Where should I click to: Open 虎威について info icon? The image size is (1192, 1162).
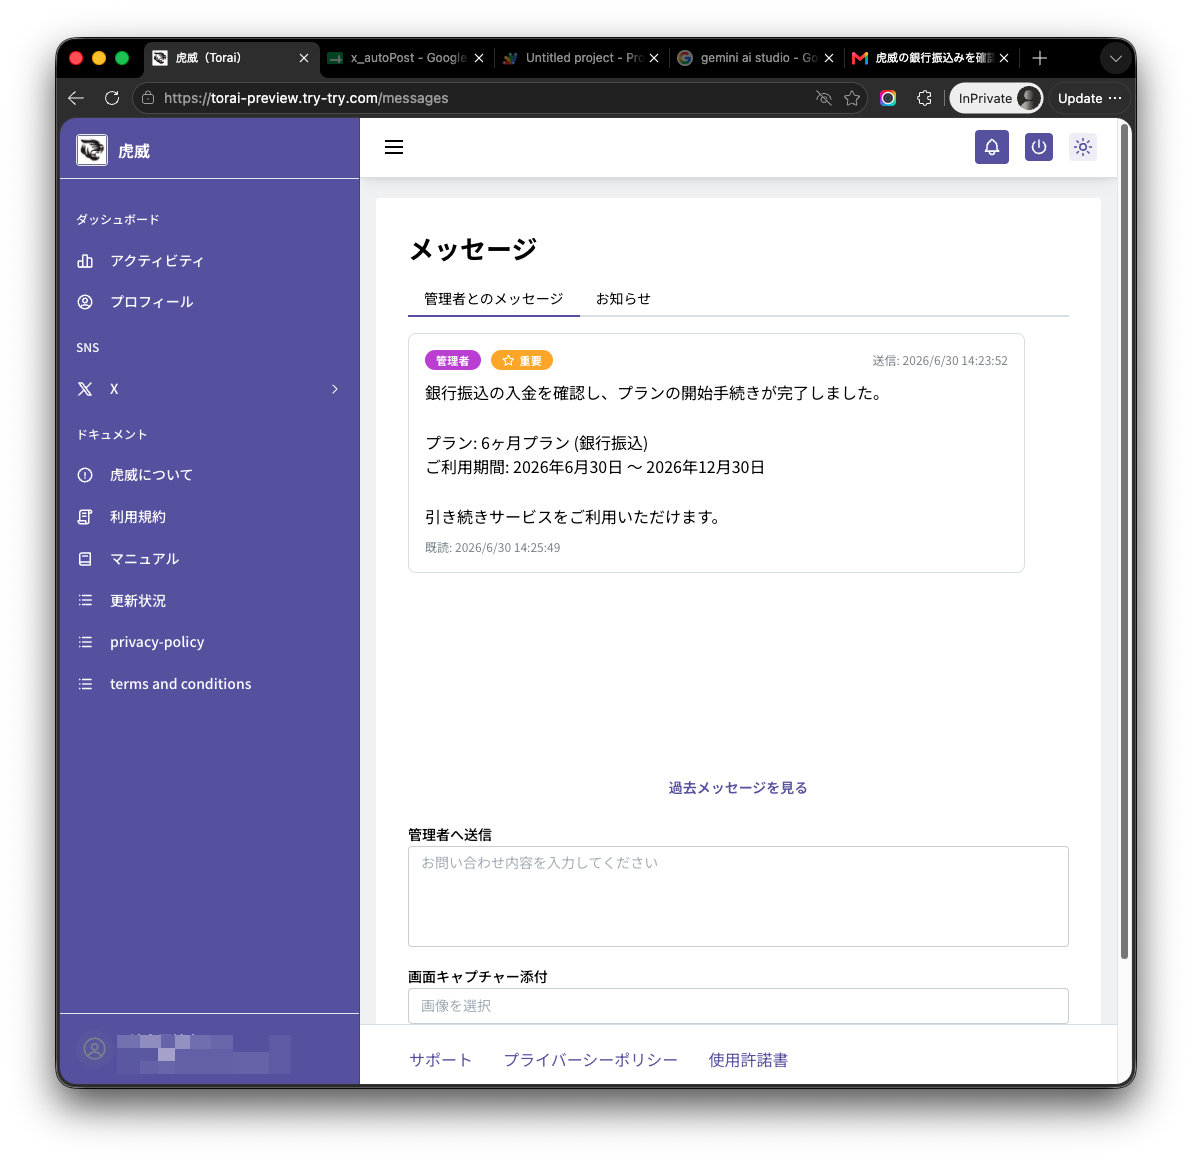[x=85, y=475]
